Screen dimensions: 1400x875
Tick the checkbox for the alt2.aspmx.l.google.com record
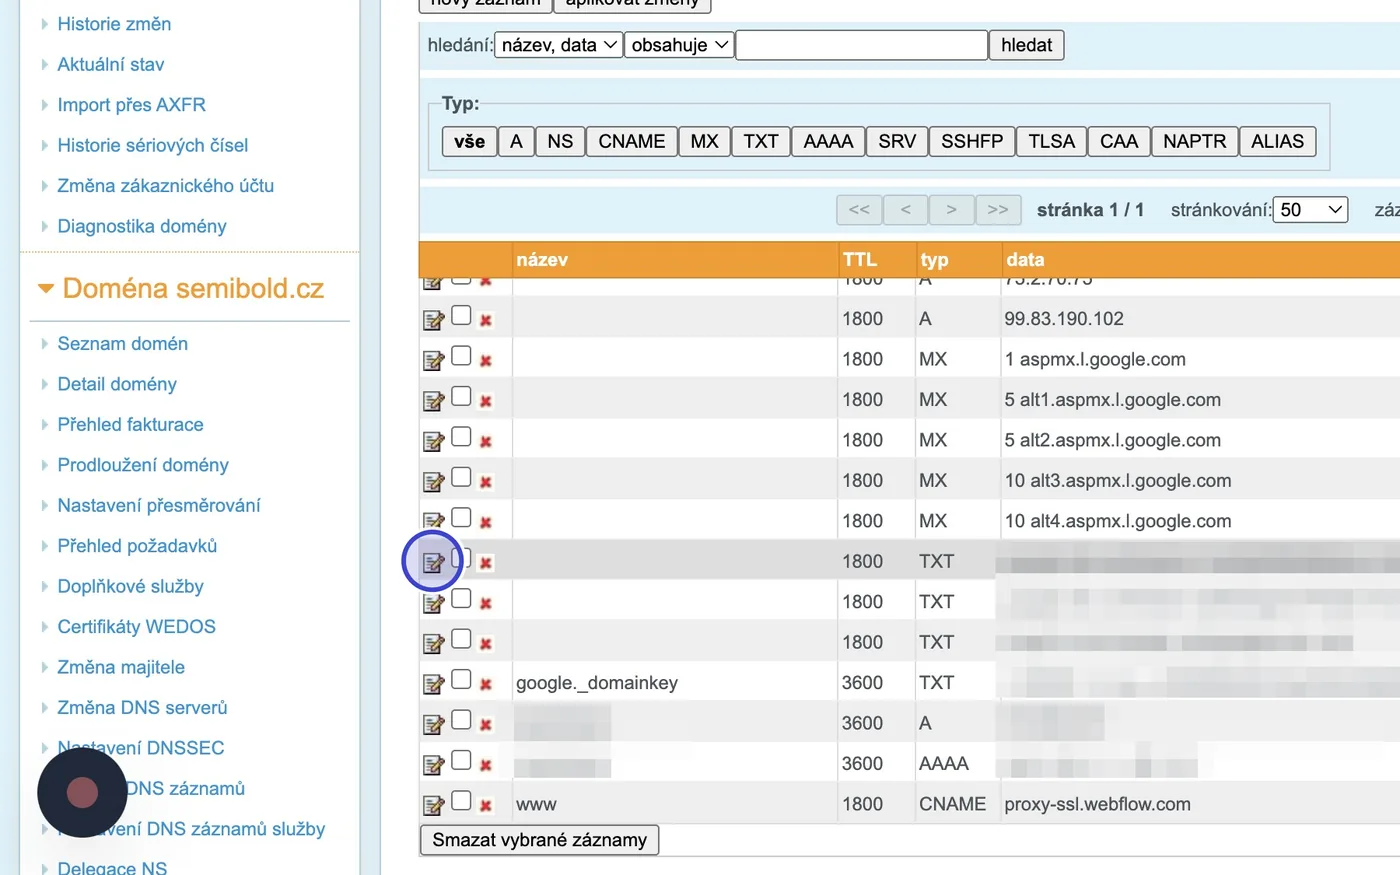pos(461,437)
